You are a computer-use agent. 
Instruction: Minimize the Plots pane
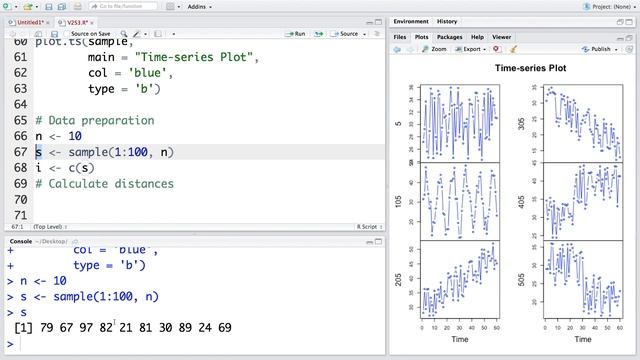620,38
